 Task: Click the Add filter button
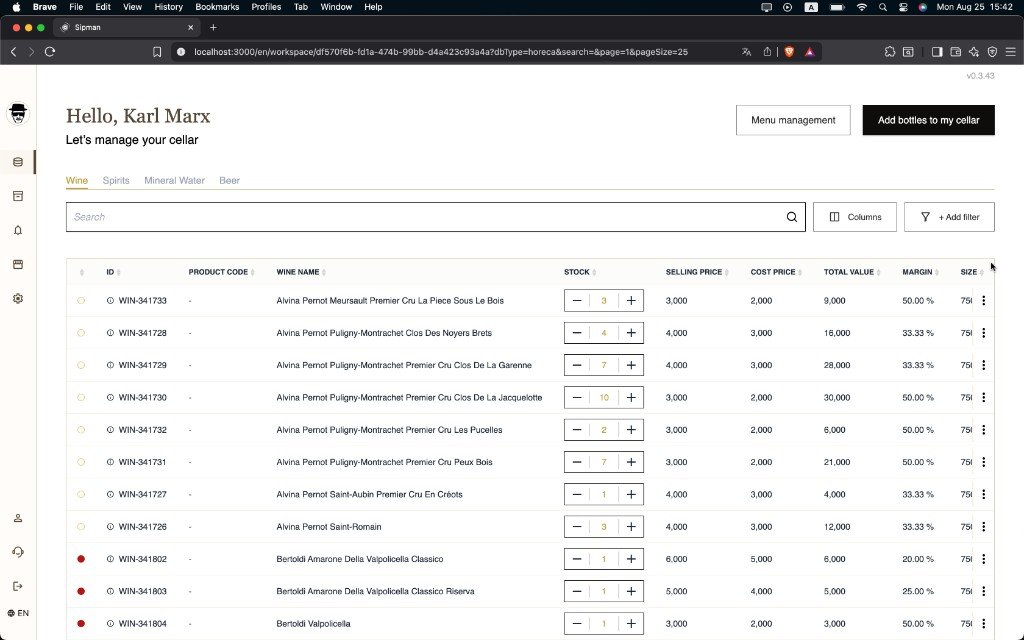949,217
